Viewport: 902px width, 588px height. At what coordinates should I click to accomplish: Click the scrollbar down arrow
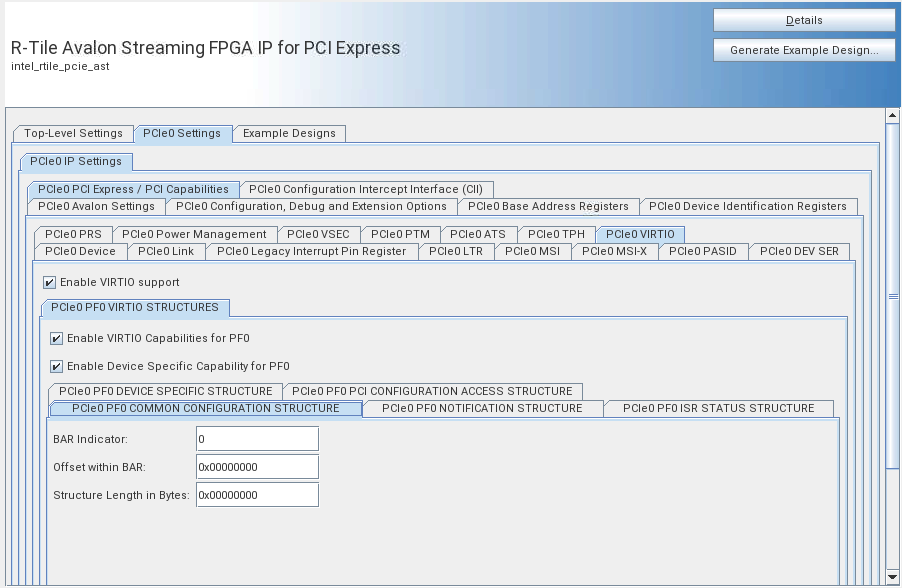[x=893, y=577]
